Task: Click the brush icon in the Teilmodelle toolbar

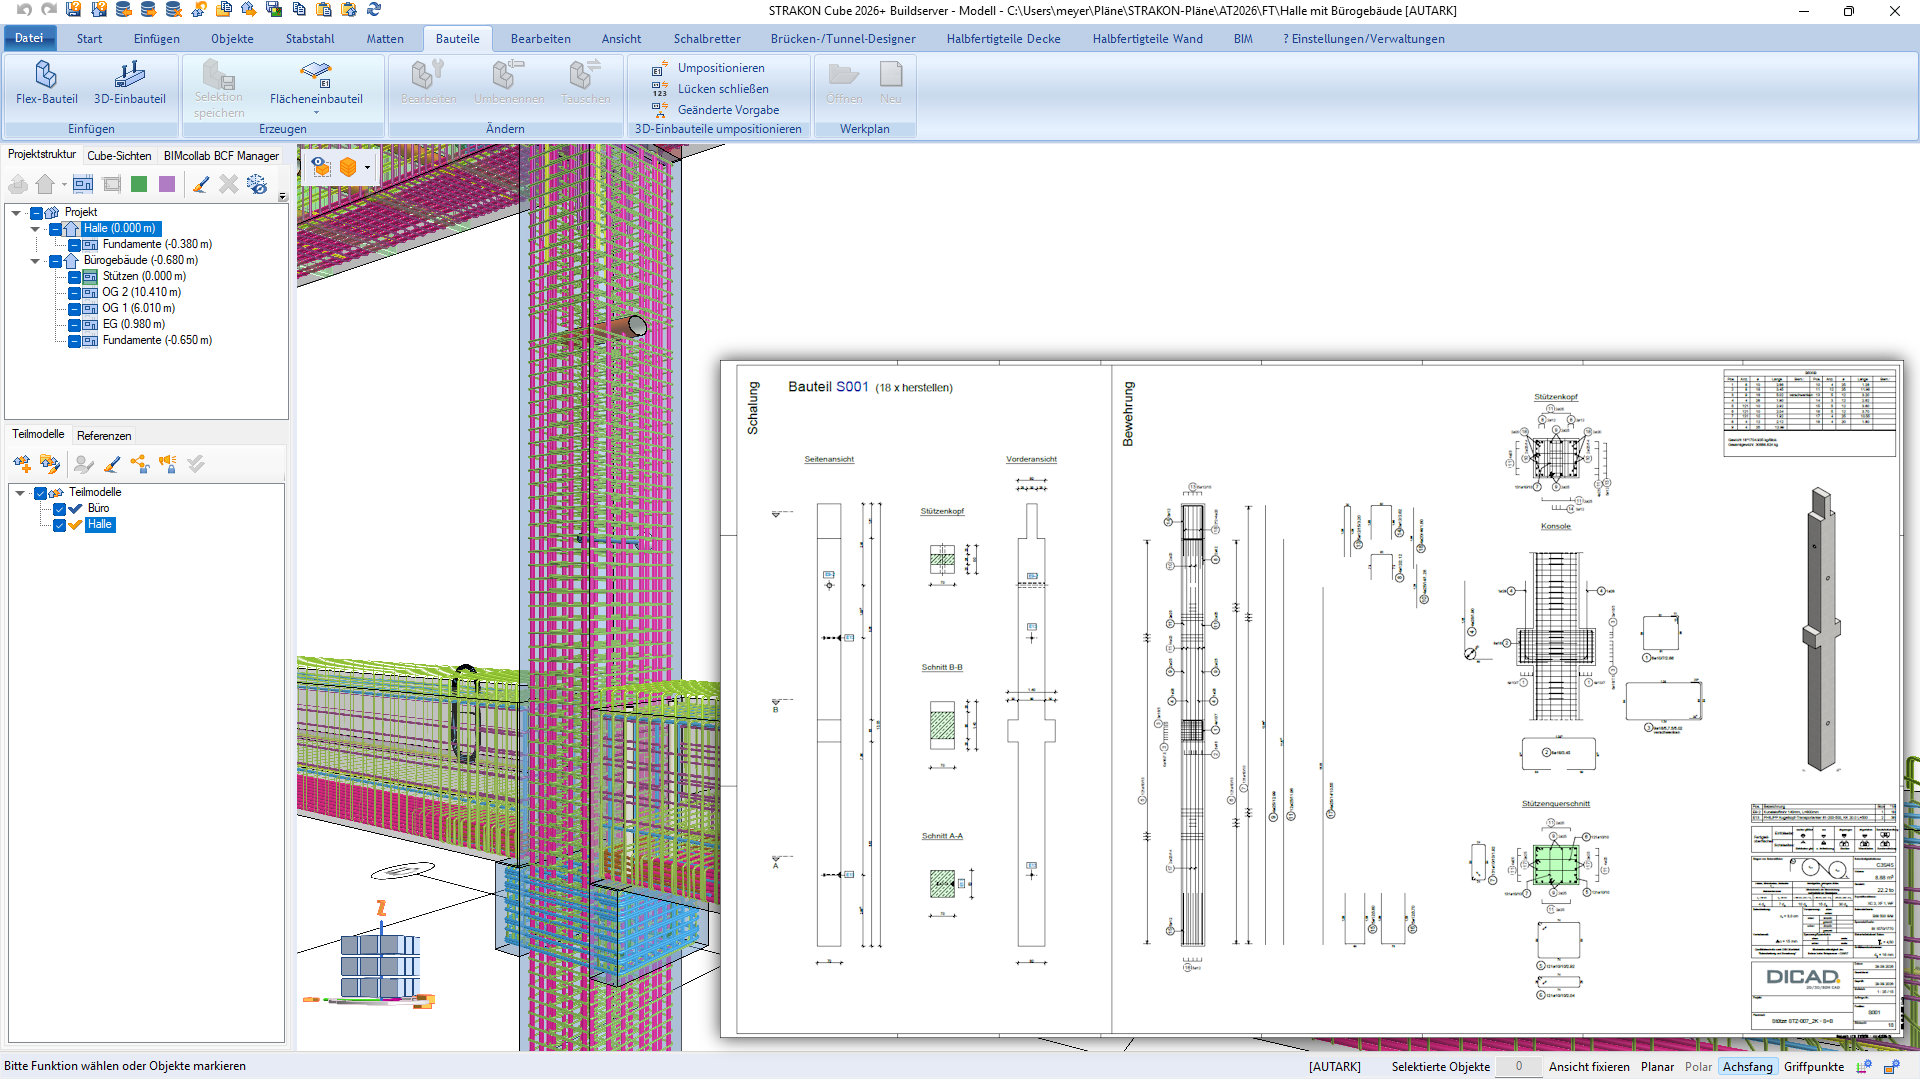Action: click(x=112, y=463)
